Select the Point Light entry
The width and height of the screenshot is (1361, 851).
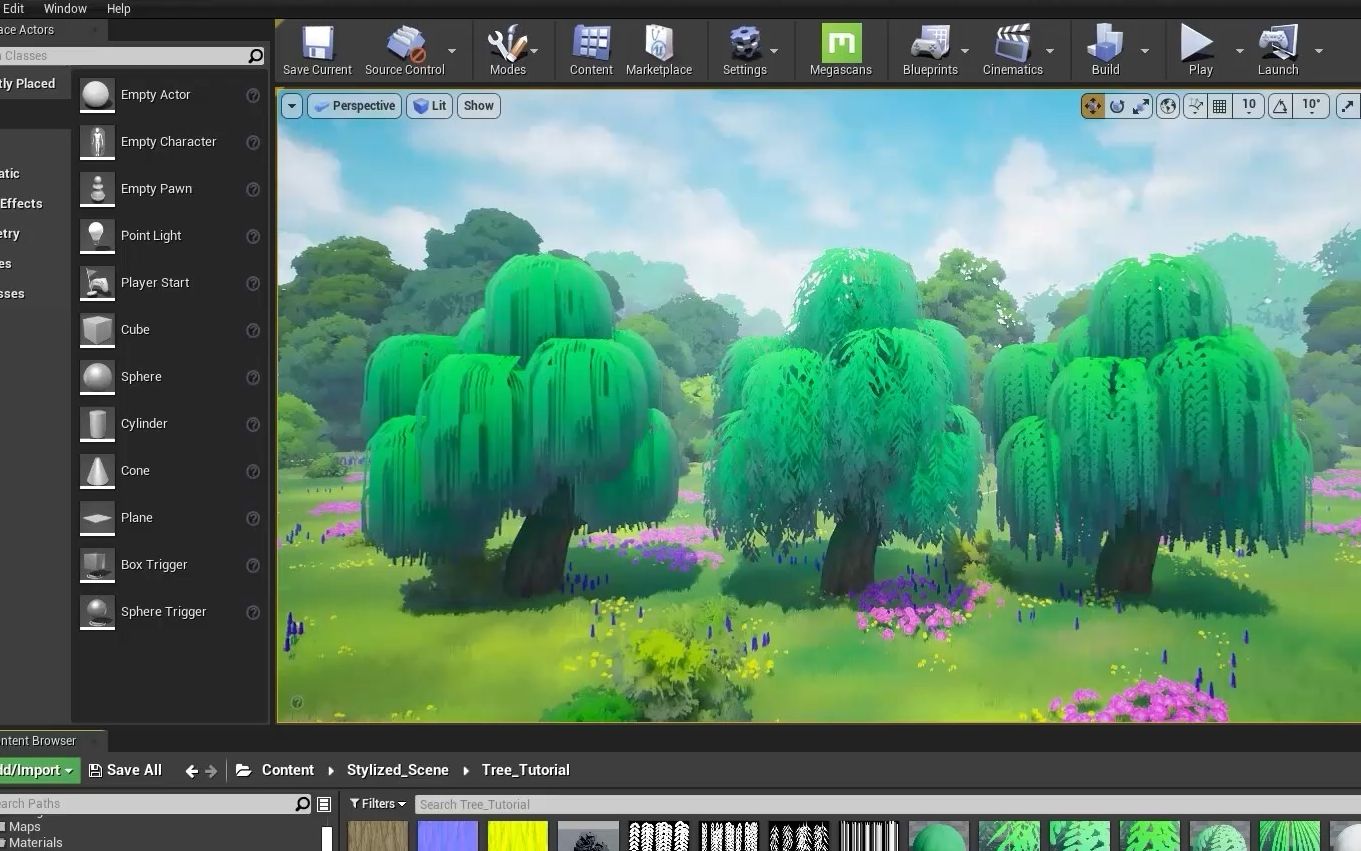(170, 236)
